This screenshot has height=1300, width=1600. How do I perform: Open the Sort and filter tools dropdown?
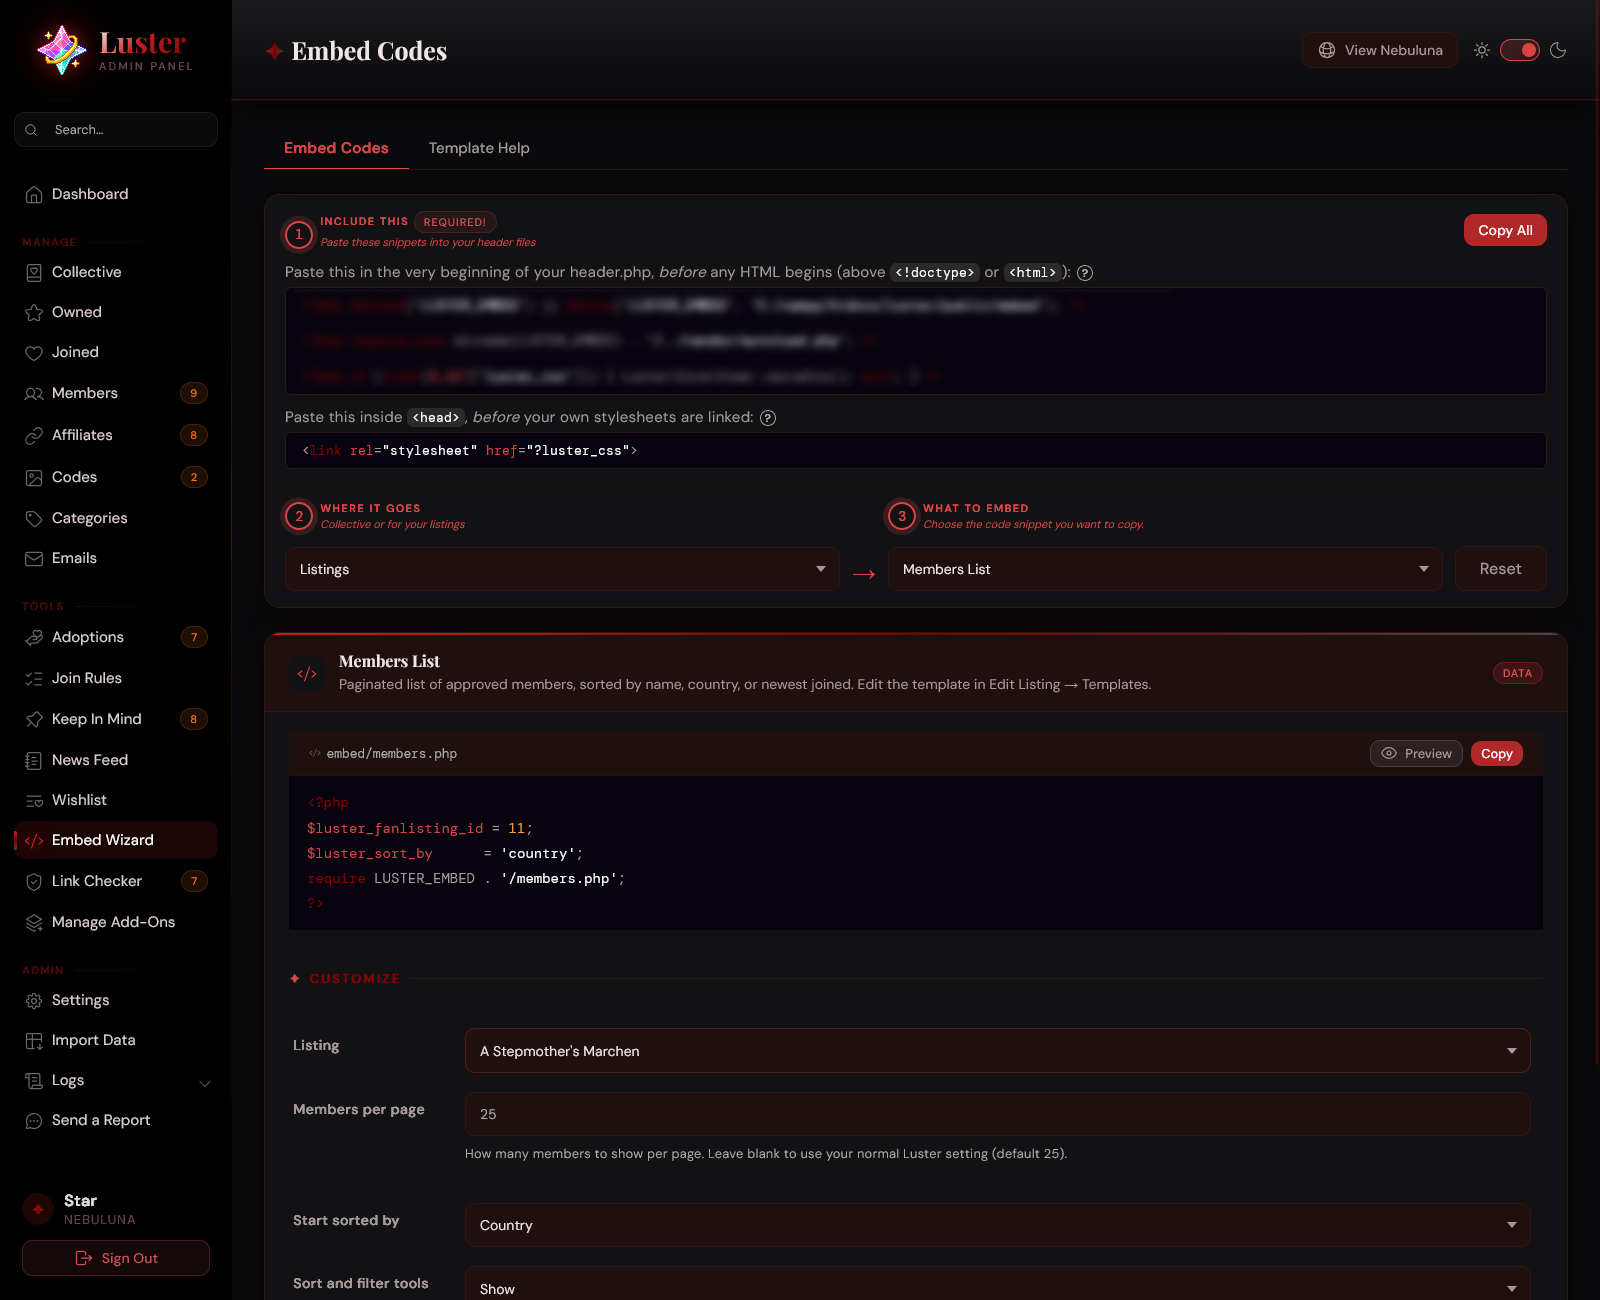point(998,1284)
